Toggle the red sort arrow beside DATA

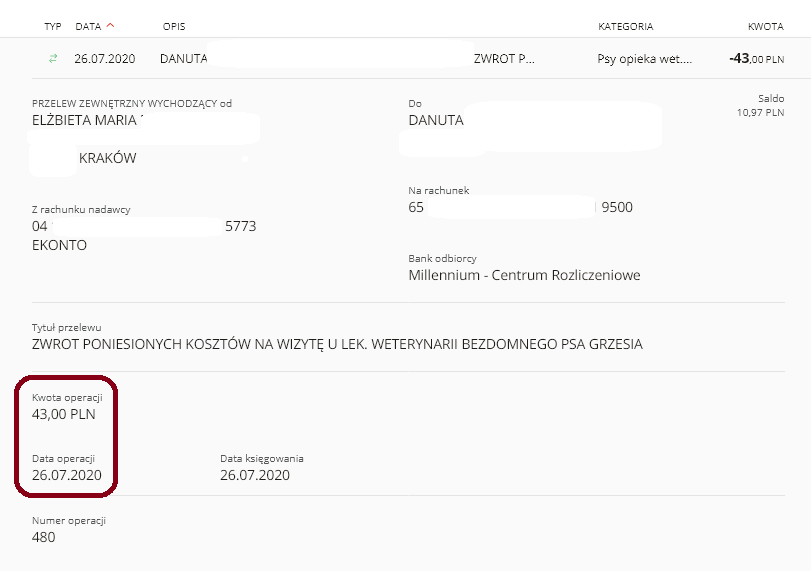pos(110,25)
